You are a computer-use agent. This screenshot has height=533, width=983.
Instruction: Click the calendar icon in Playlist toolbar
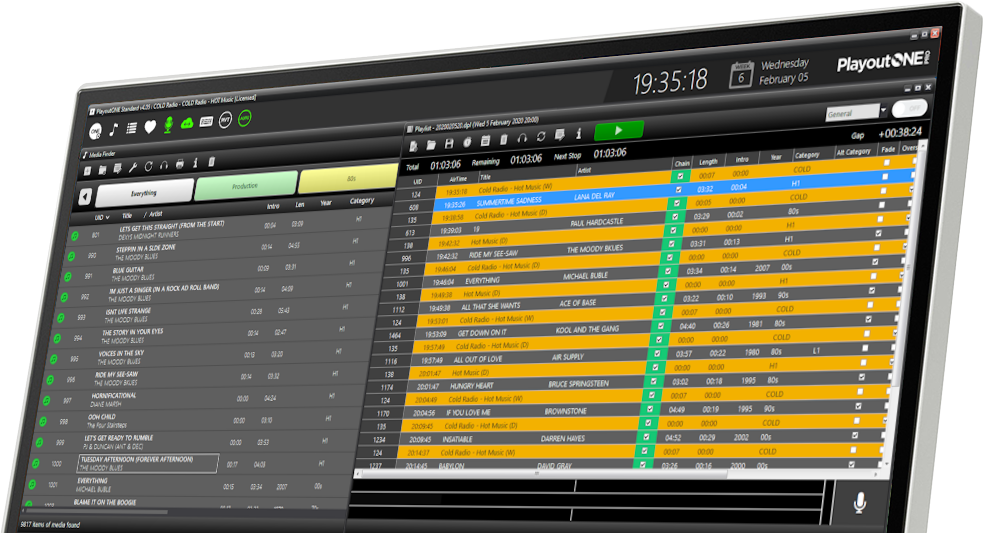click(x=485, y=141)
